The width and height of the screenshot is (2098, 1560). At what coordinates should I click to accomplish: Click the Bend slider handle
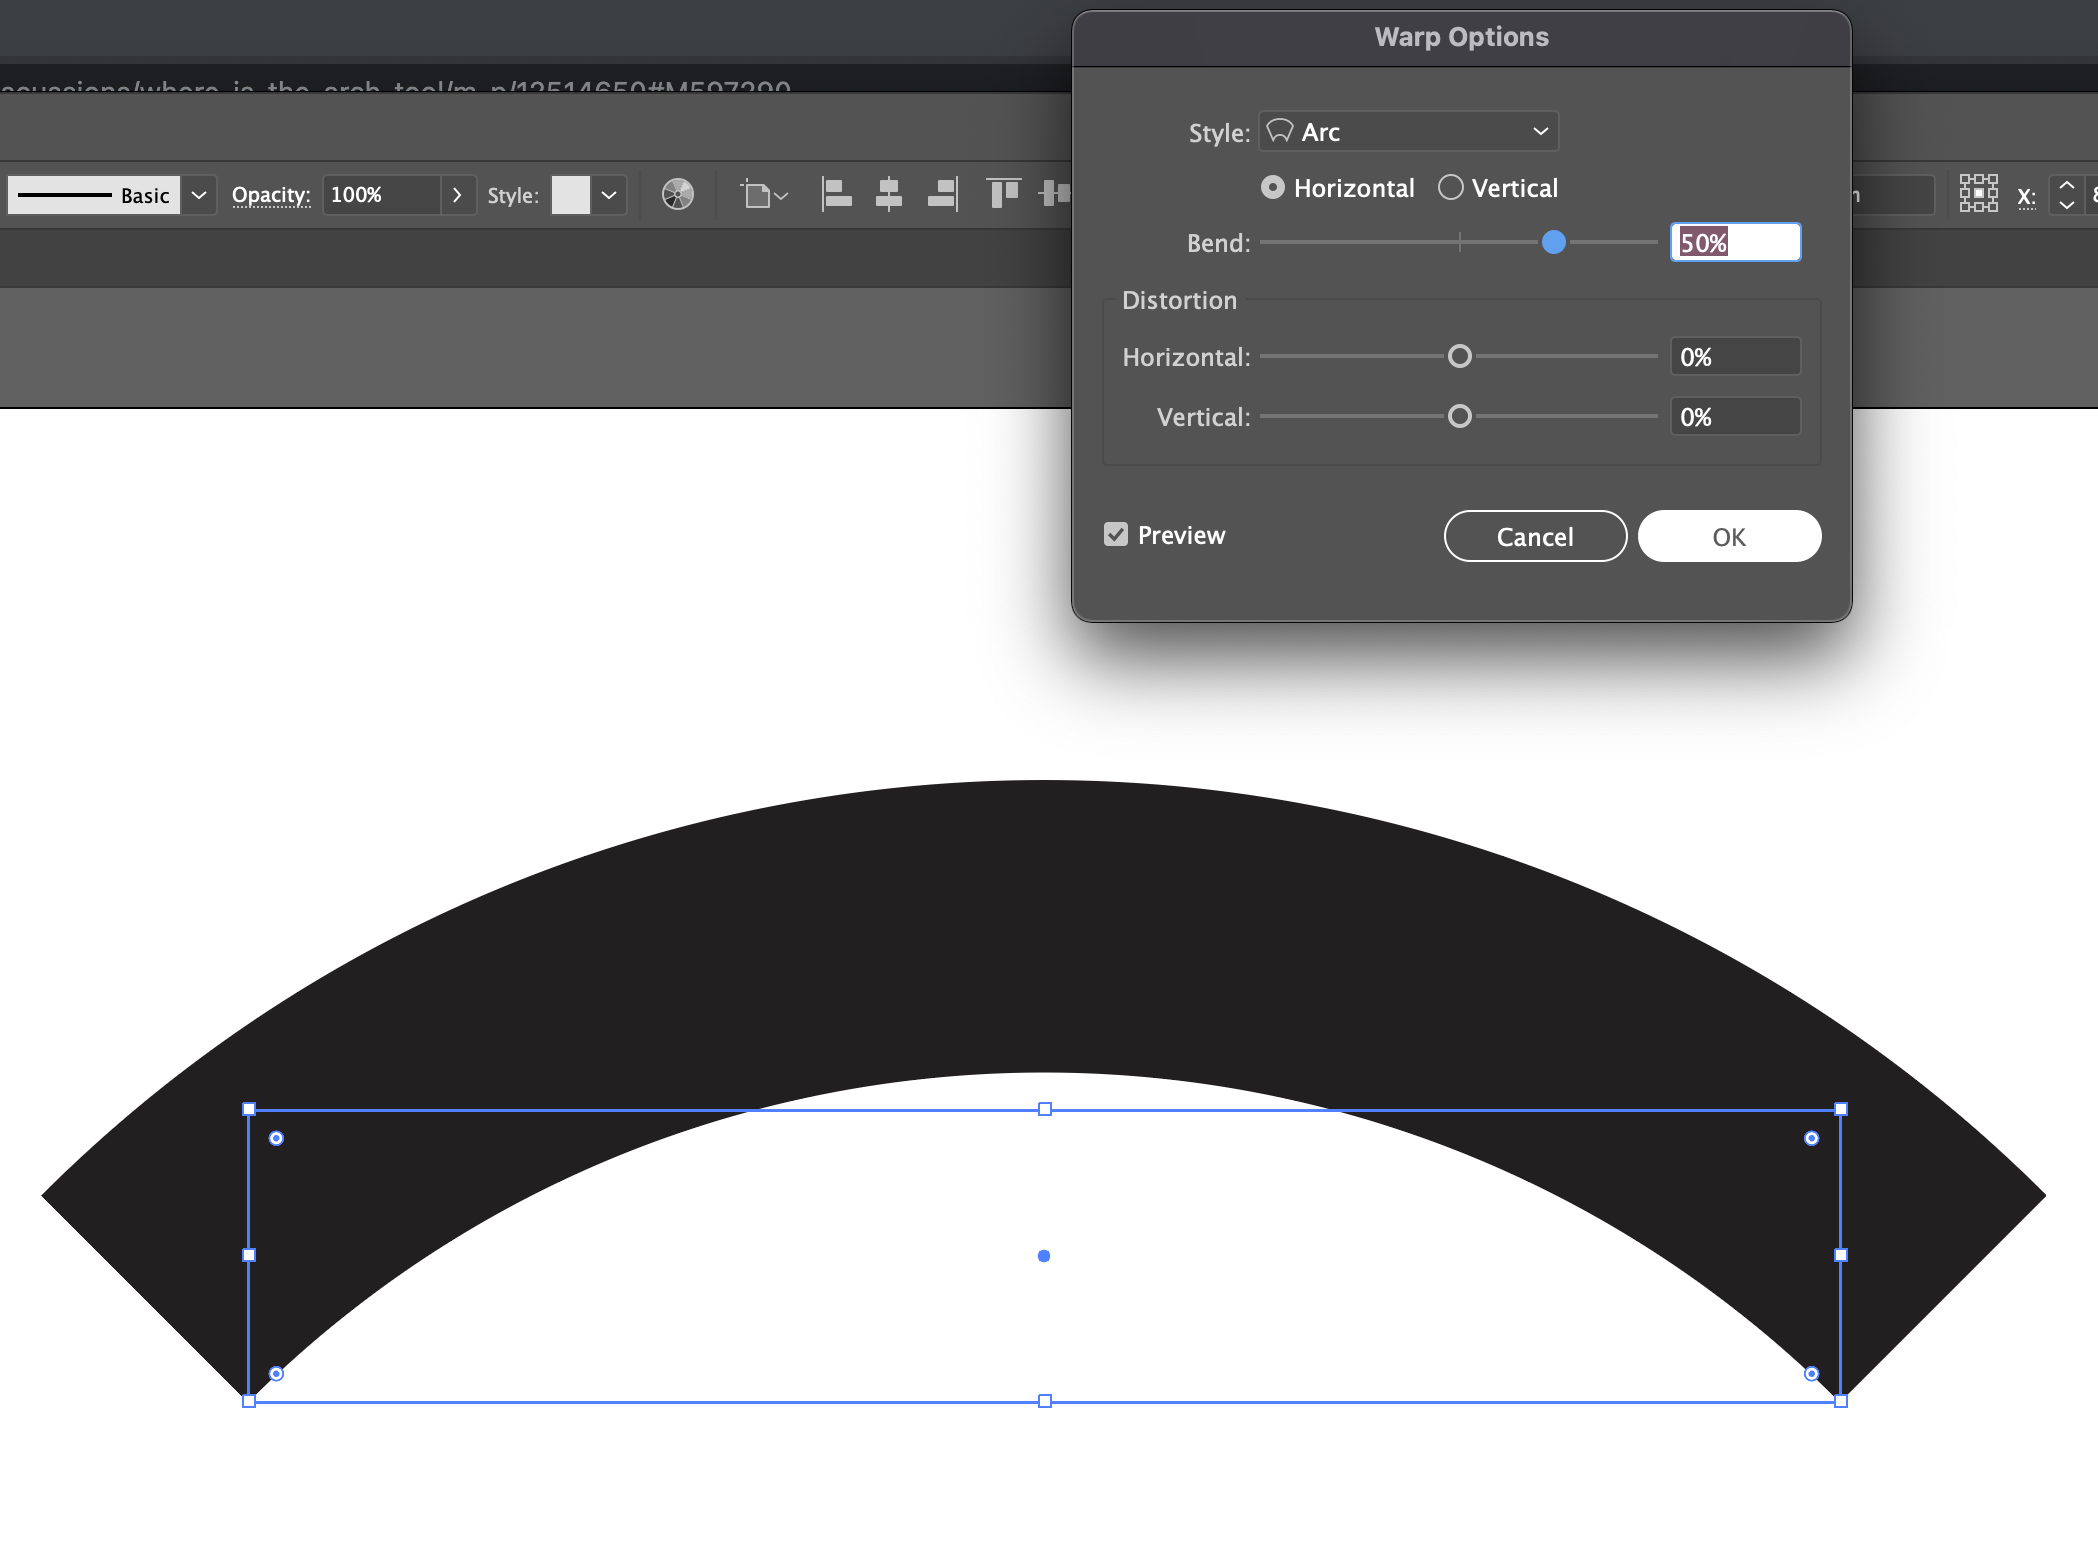[1553, 243]
